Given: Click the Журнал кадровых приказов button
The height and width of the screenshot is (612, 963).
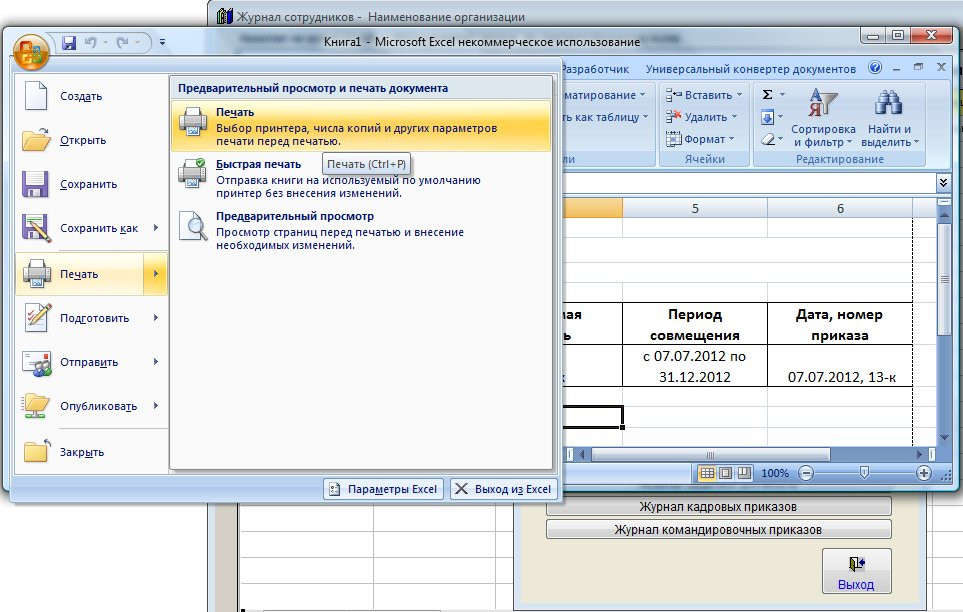Looking at the screenshot, I should coord(718,506).
